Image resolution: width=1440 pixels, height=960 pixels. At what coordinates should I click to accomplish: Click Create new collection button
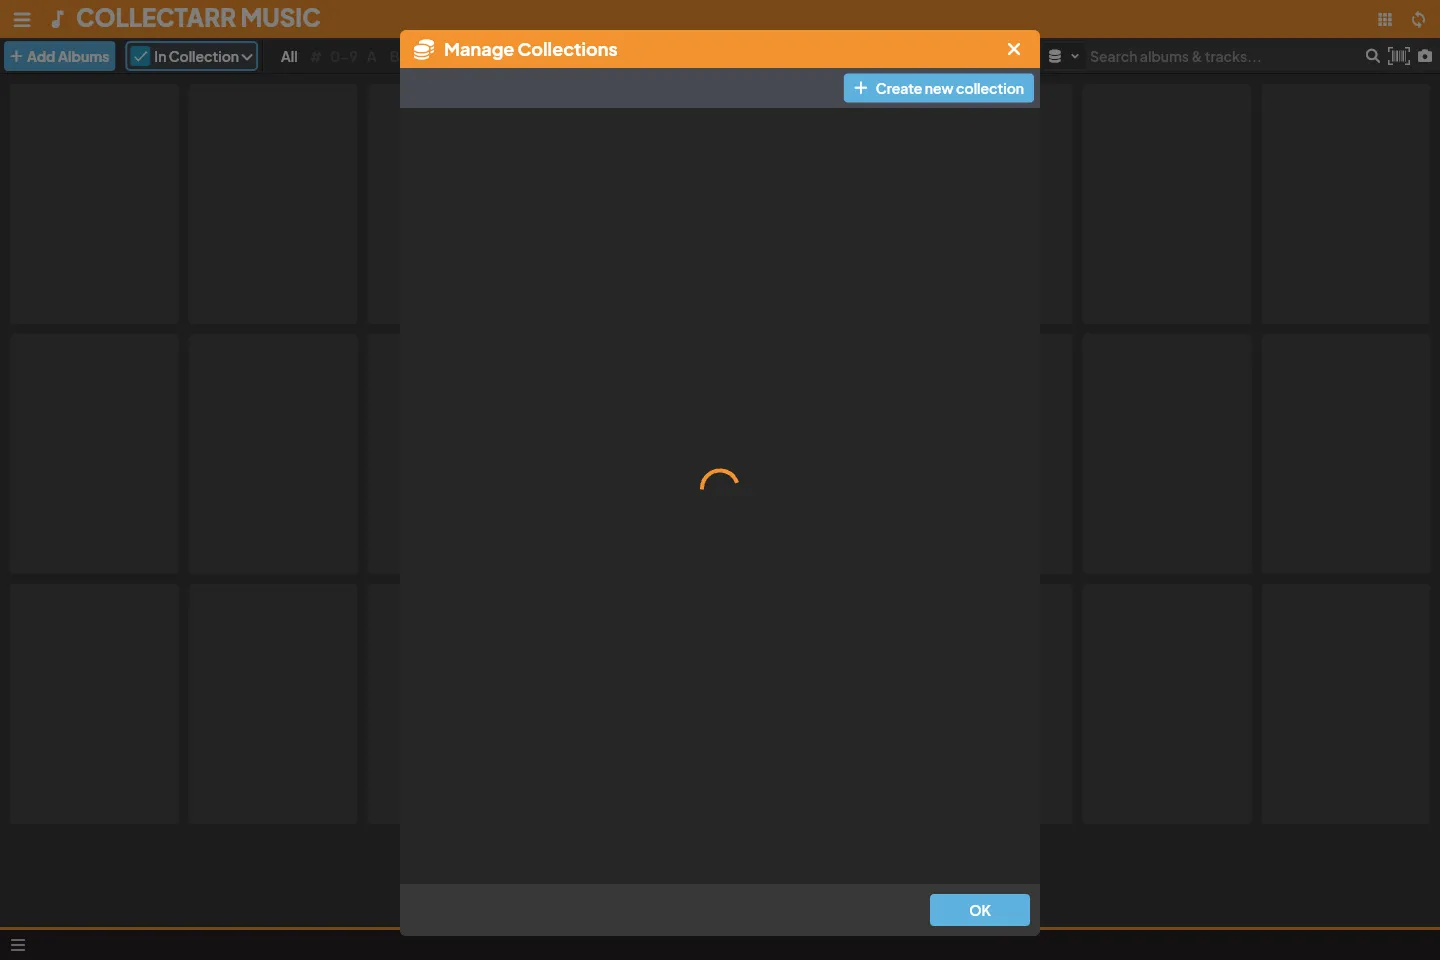(x=939, y=88)
